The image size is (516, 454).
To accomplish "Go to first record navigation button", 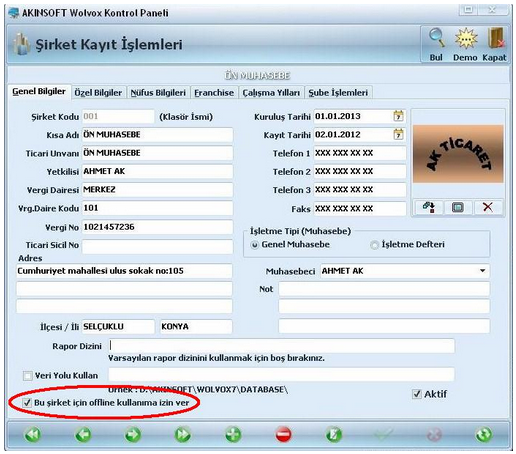I will pos(33,435).
